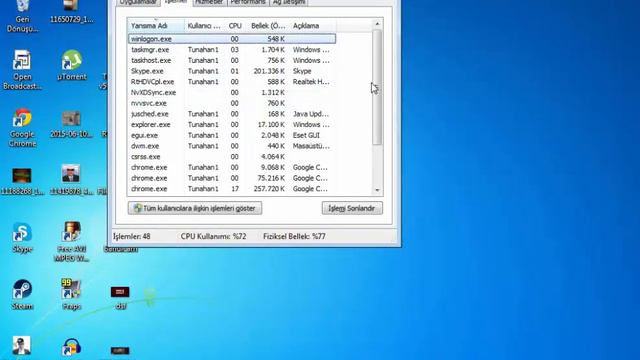Click Tüm kullanıcılara ilişkin işlemleri göster button
Image resolution: width=640 pixels, height=360 pixels.
(x=195, y=208)
